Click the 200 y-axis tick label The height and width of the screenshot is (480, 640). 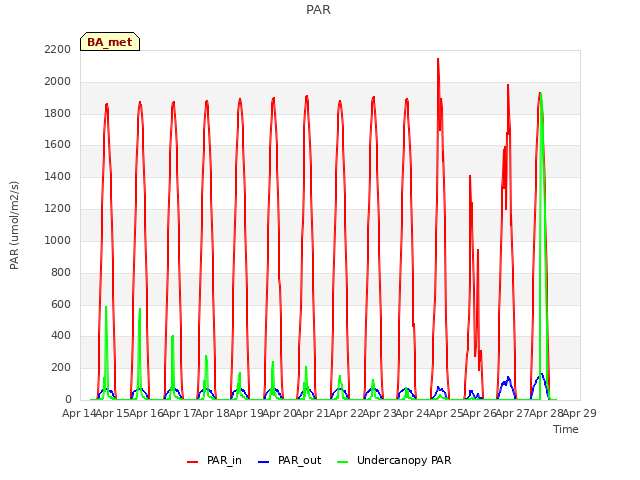pyautogui.click(x=61, y=368)
